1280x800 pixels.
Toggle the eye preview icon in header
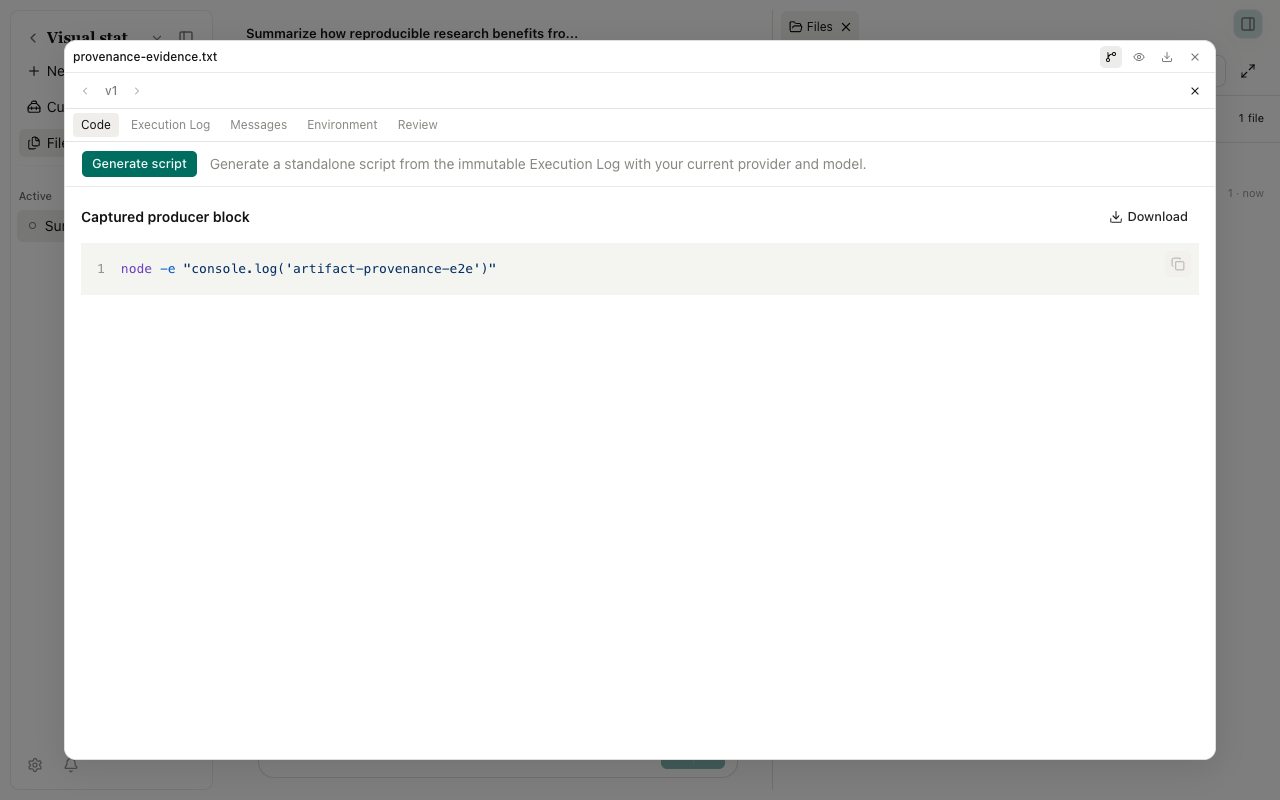(x=1139, y=57)
